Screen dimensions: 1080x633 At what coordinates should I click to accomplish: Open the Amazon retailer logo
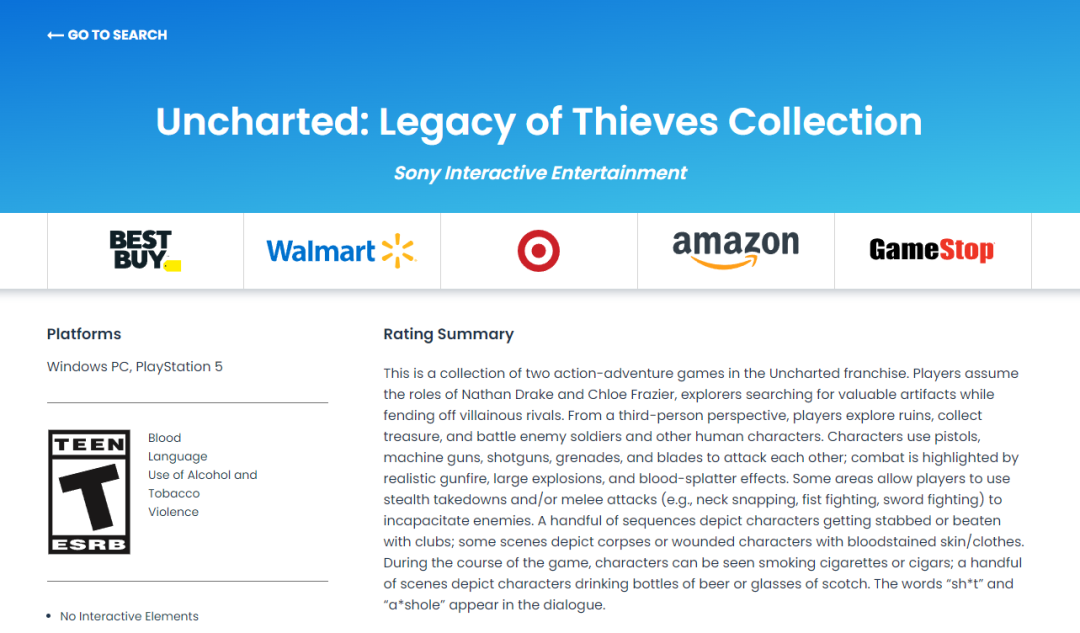point(735,250)
